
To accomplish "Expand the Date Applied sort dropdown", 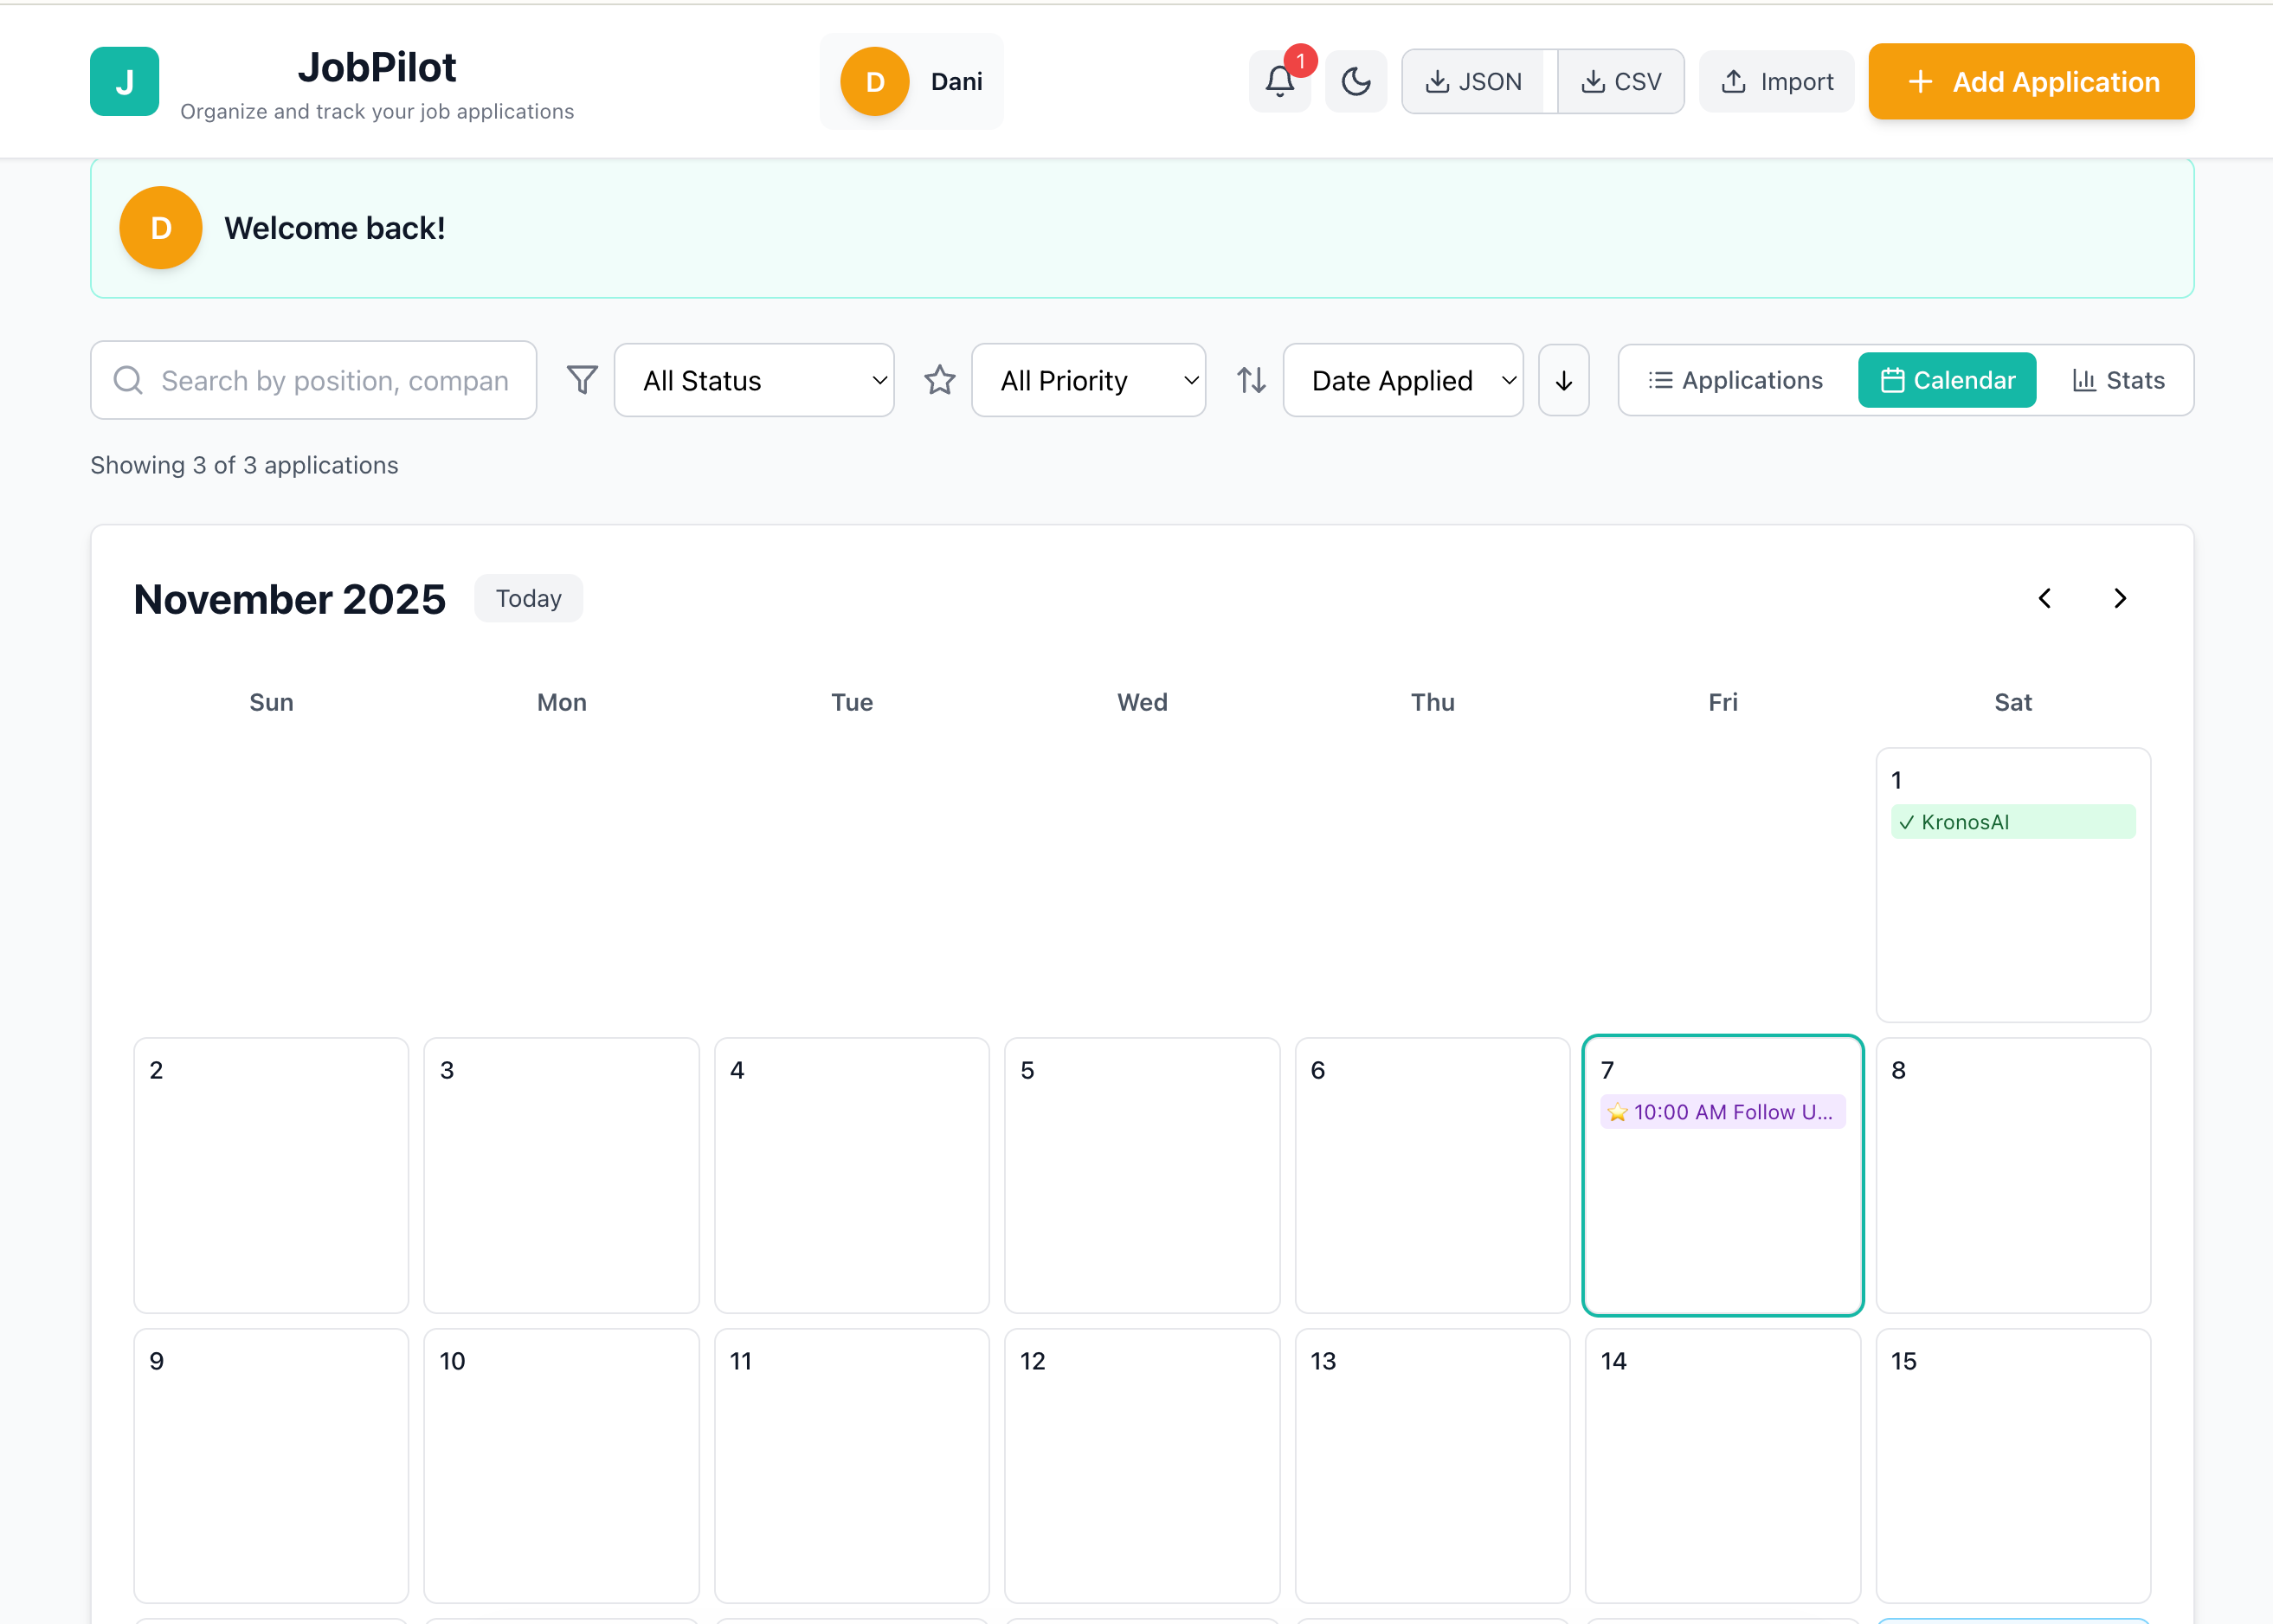I will [1402, 380].
